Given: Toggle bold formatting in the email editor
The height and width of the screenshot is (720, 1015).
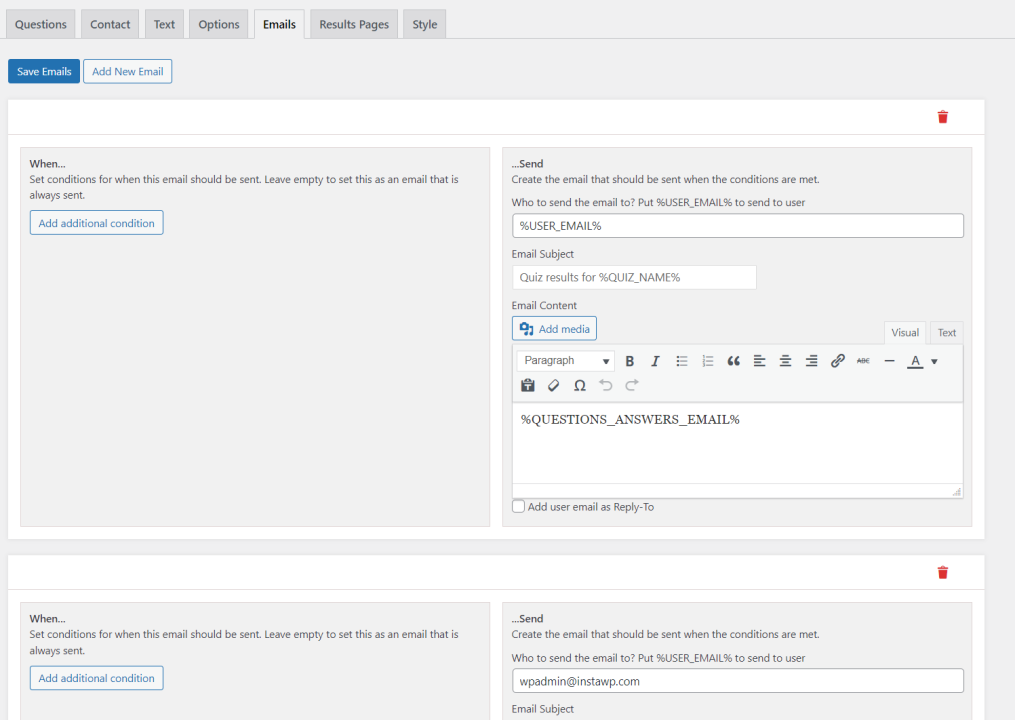Looking at the screenshot, I should click(629, 361).
